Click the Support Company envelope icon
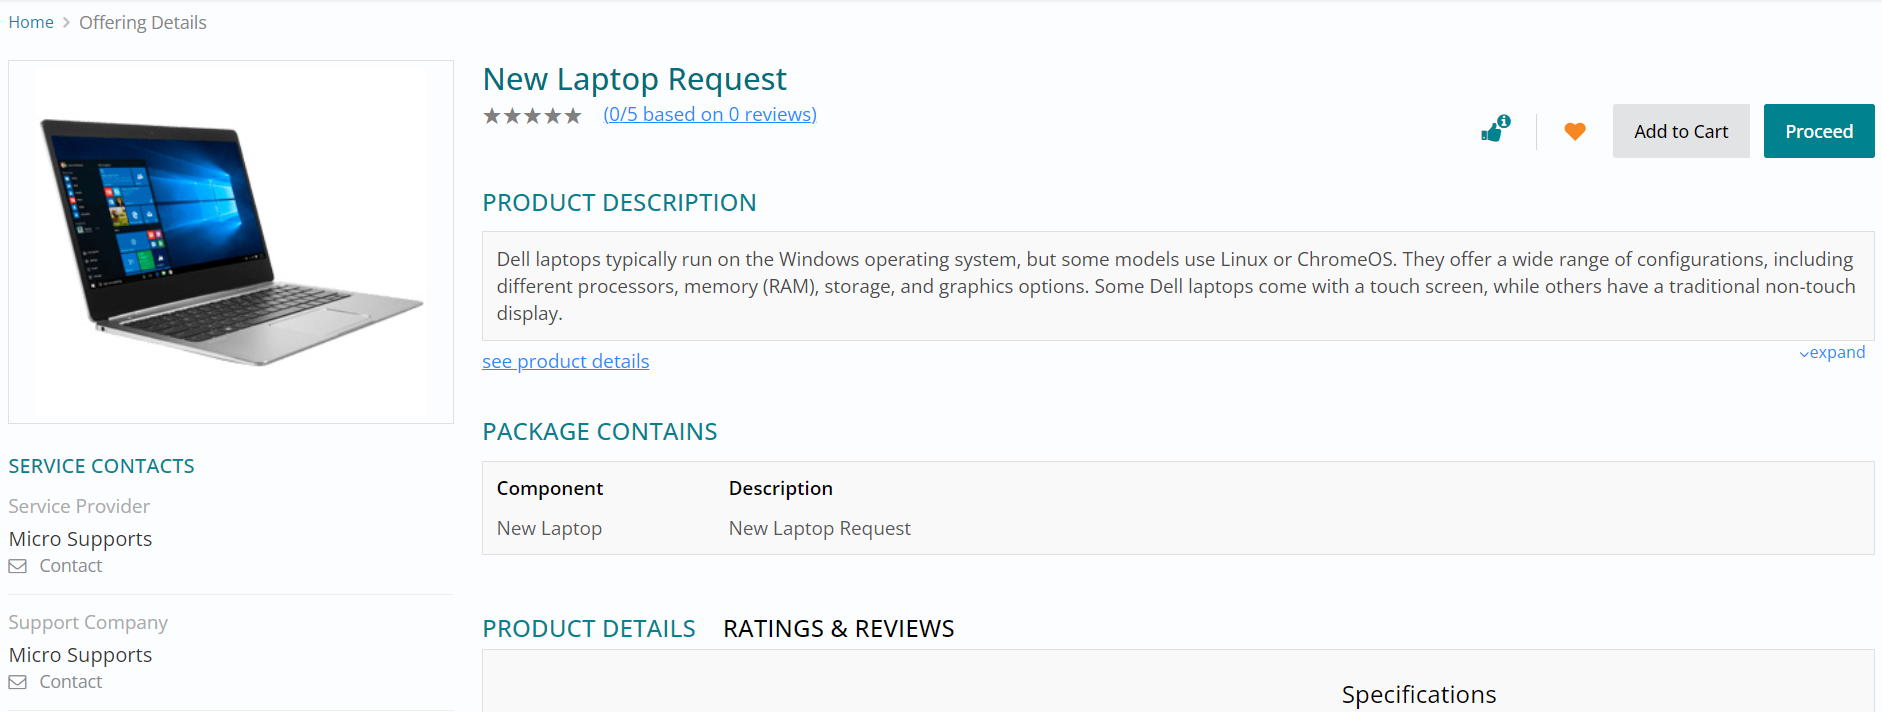The image size is (1882, 712). 18,682
